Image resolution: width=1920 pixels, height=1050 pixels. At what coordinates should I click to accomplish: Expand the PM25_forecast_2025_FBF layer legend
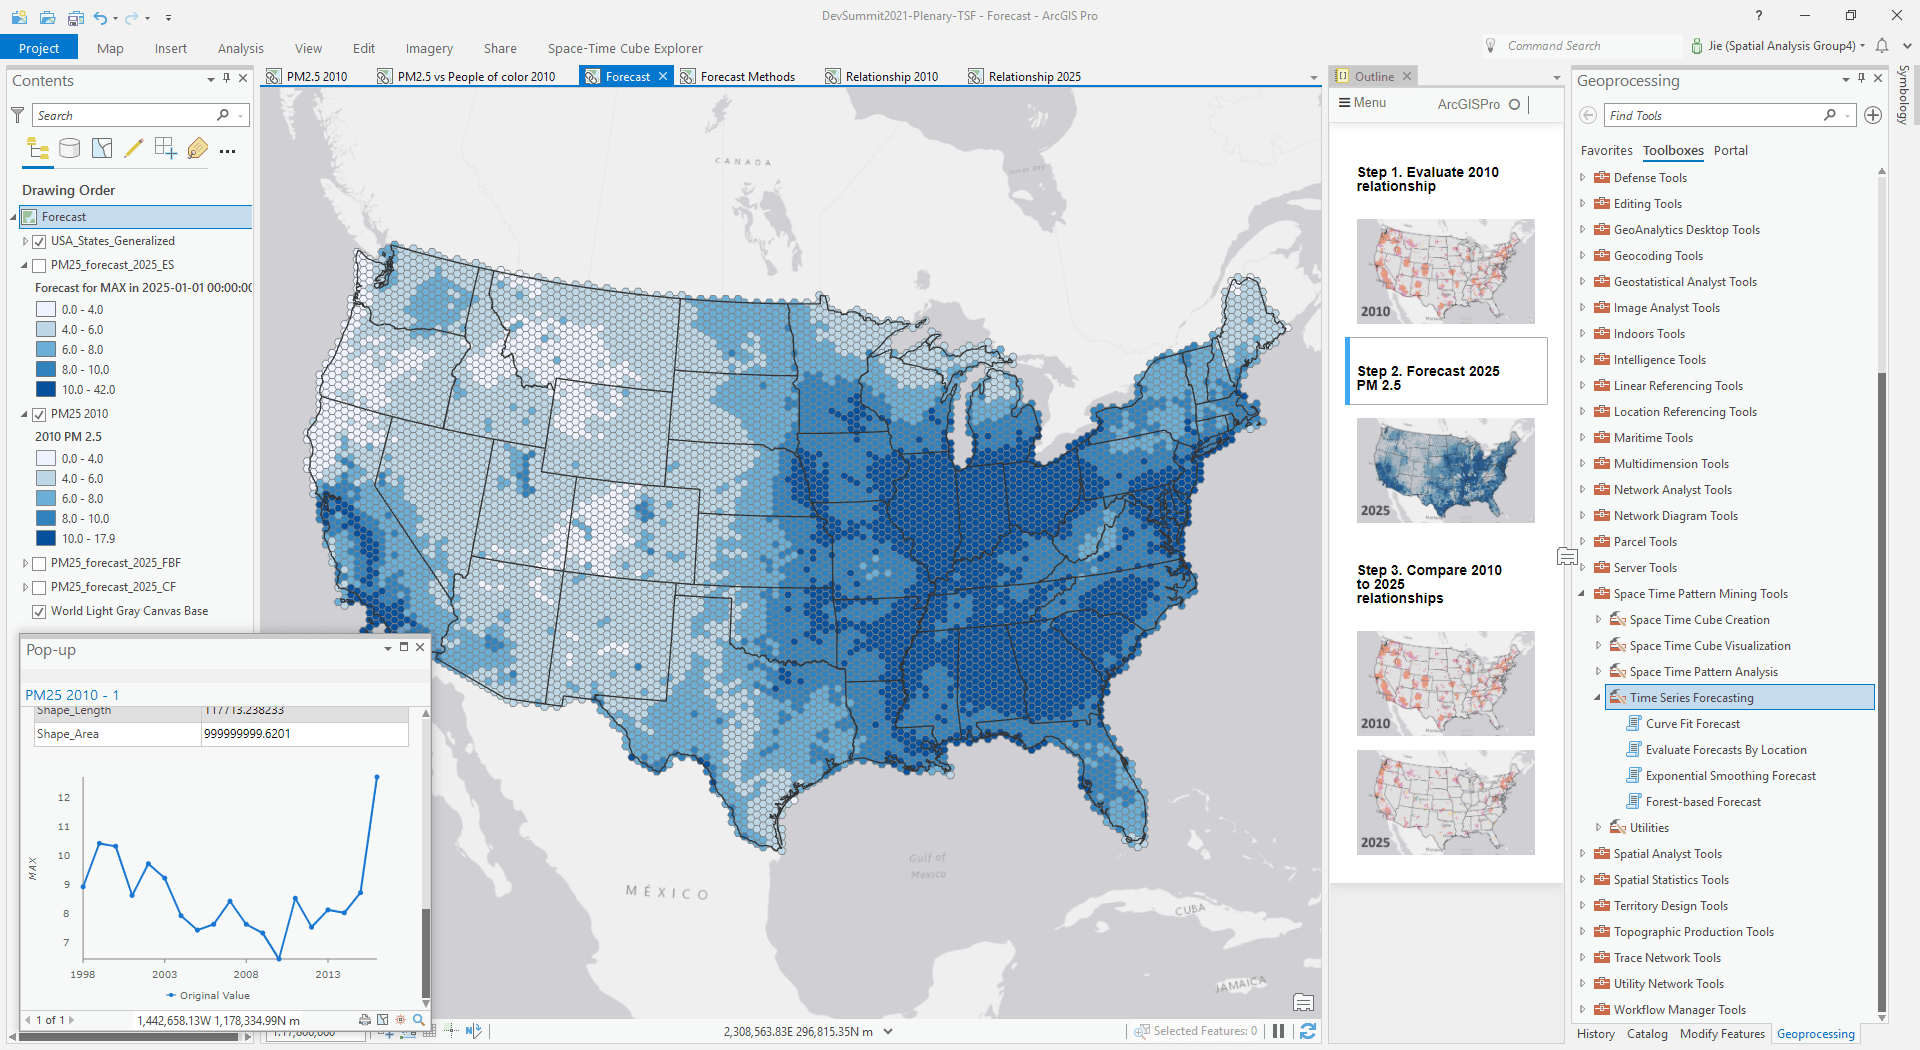click(x=25, y=563)
